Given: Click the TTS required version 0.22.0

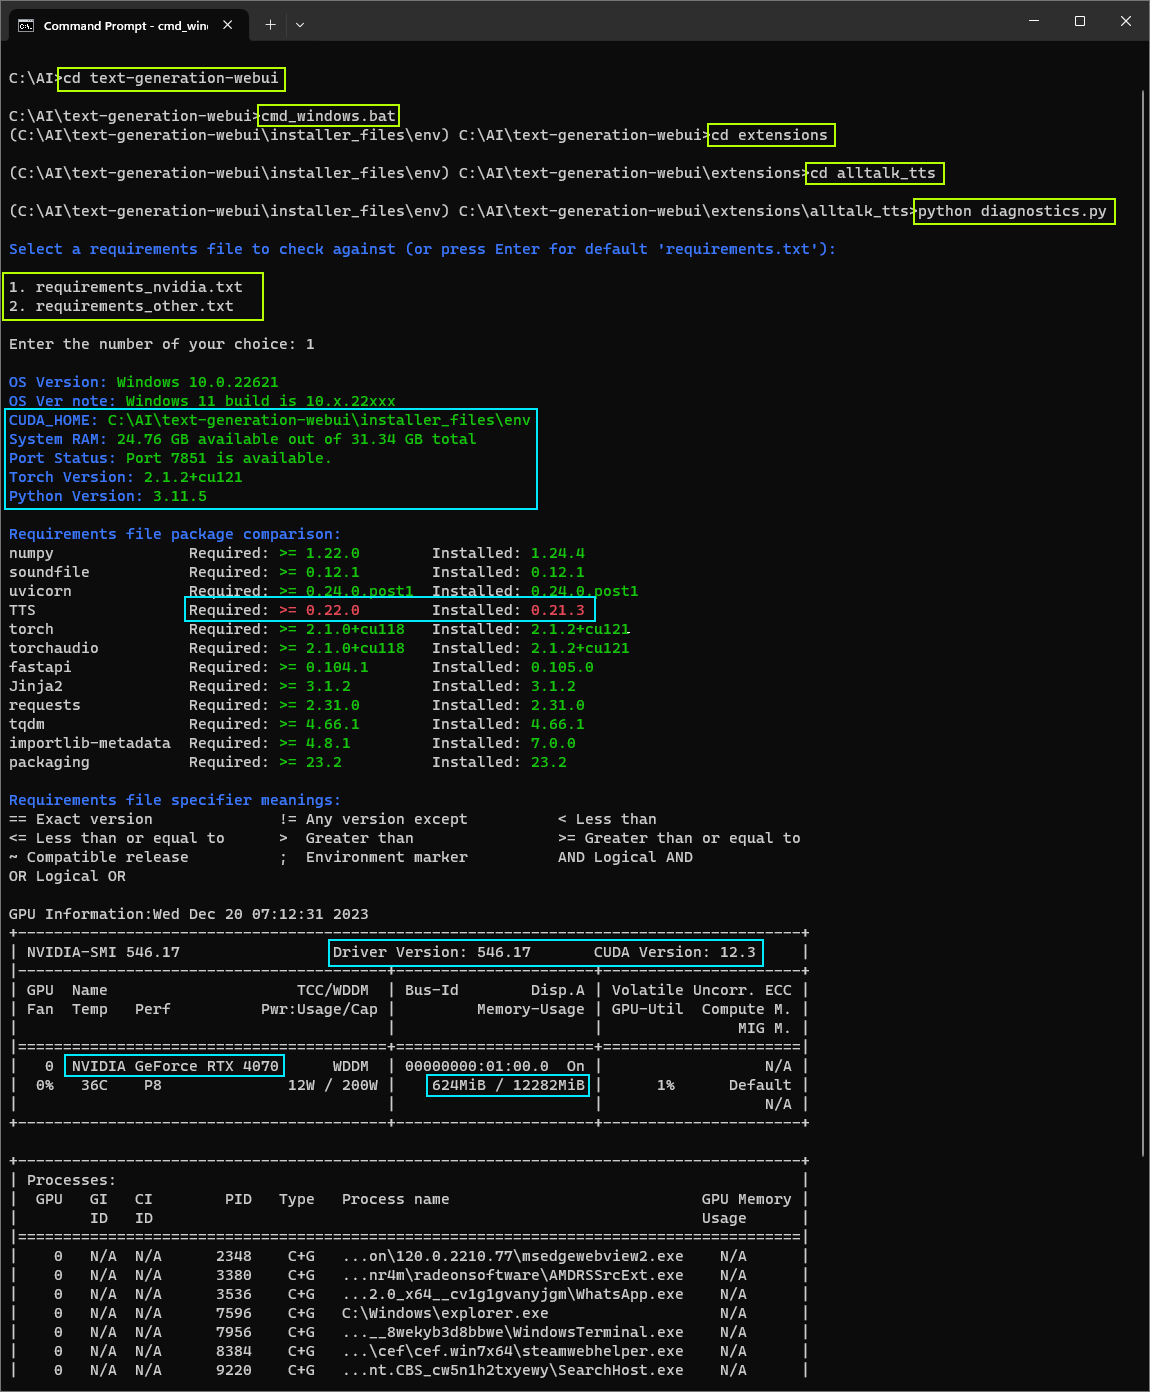Looking at the screenshot, I should [x=333, y=610].
